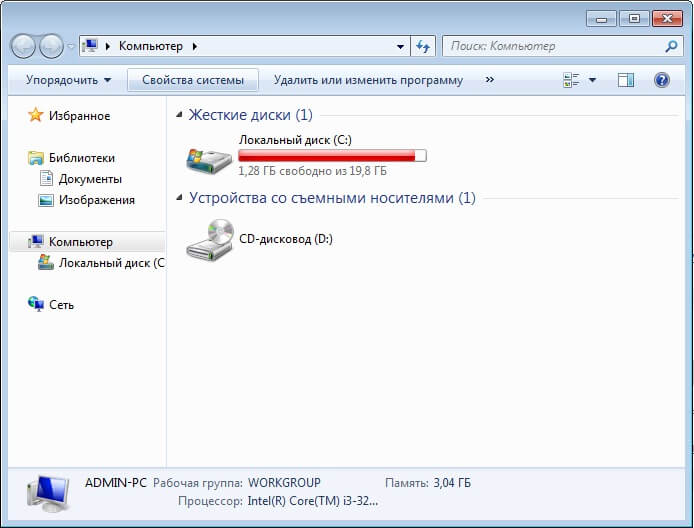Show more toolbar commands with chevron
Image resolution: width=694 pixels, height=528 pixels.
click(x=489, y=80)
